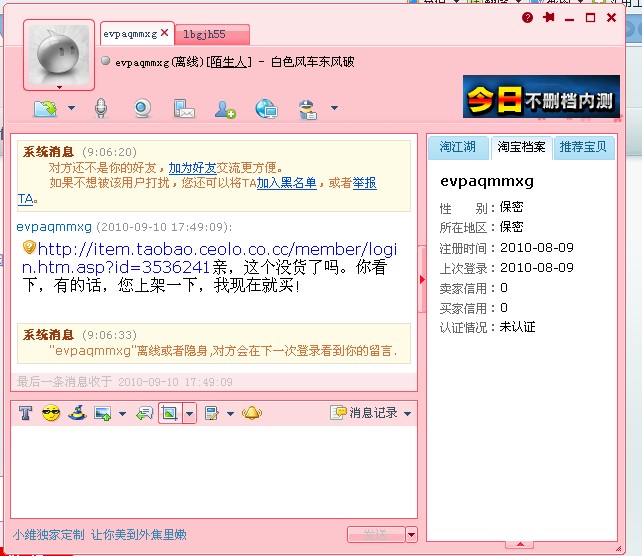Screen dimensions: 642x556
Task: Click the notepad edit icon
Action: (212, 414)
